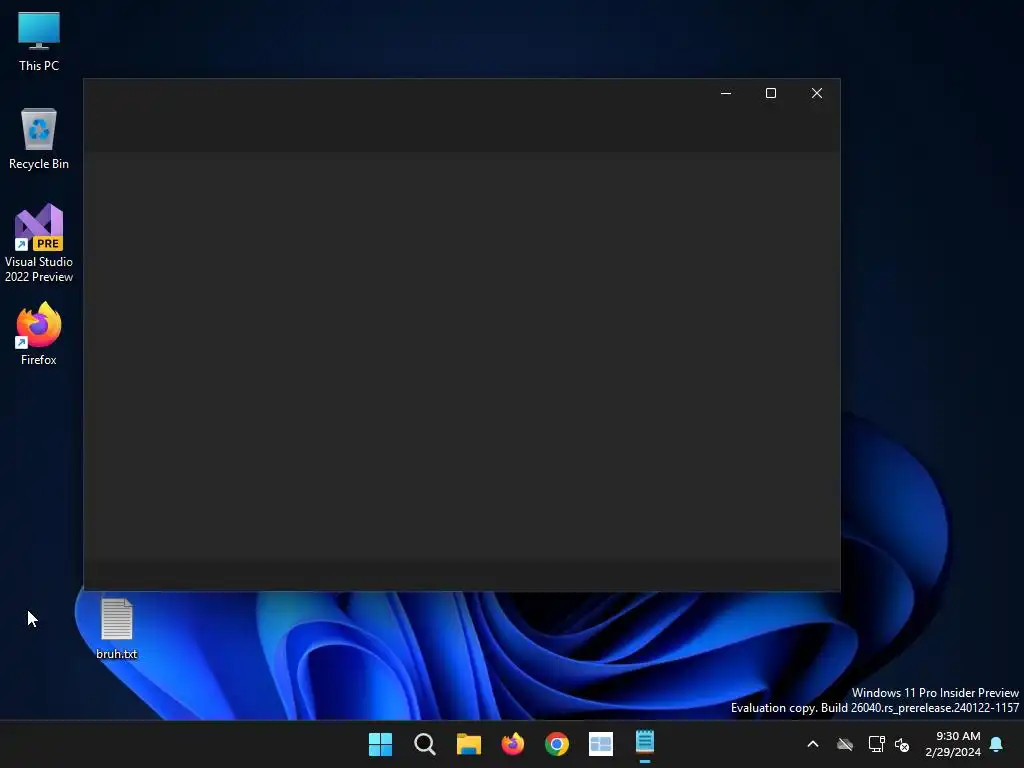1024x768 pixels.
Task: Open the Recycle Bin icon
Action: (x=39, y=139)
